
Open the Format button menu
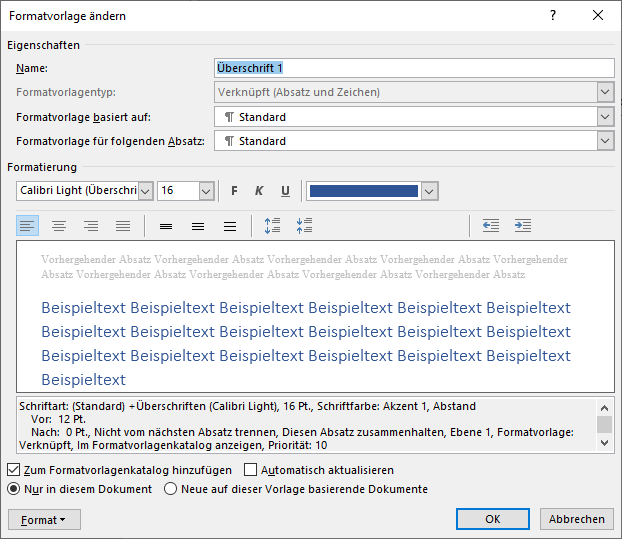pyautogui.click(x=44, y=520)
